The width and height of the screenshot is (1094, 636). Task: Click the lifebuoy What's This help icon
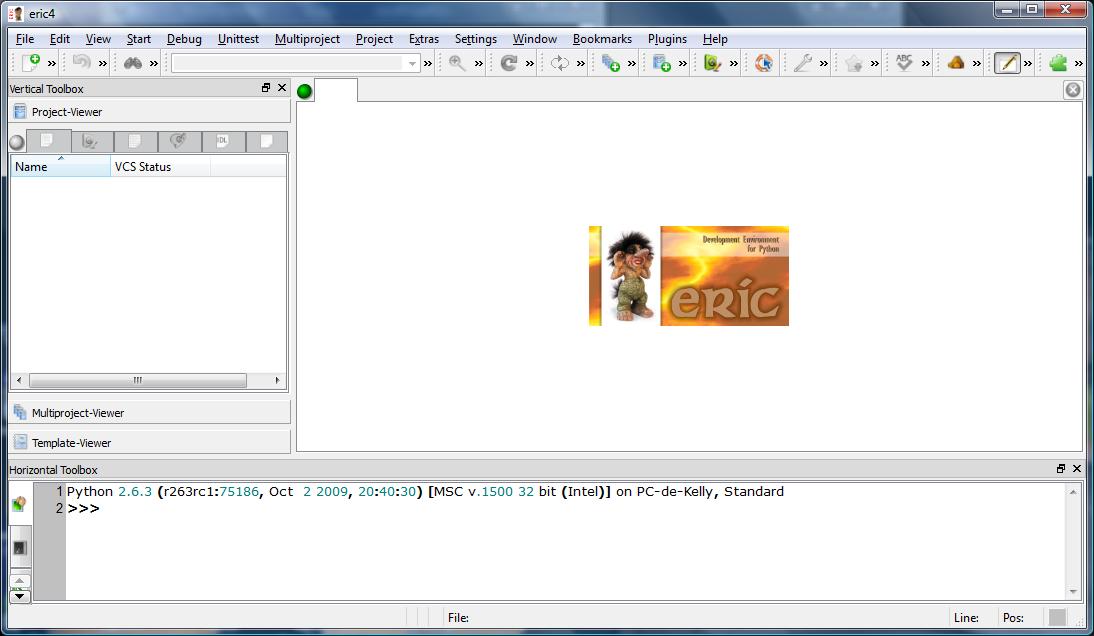tap(764, 63)
